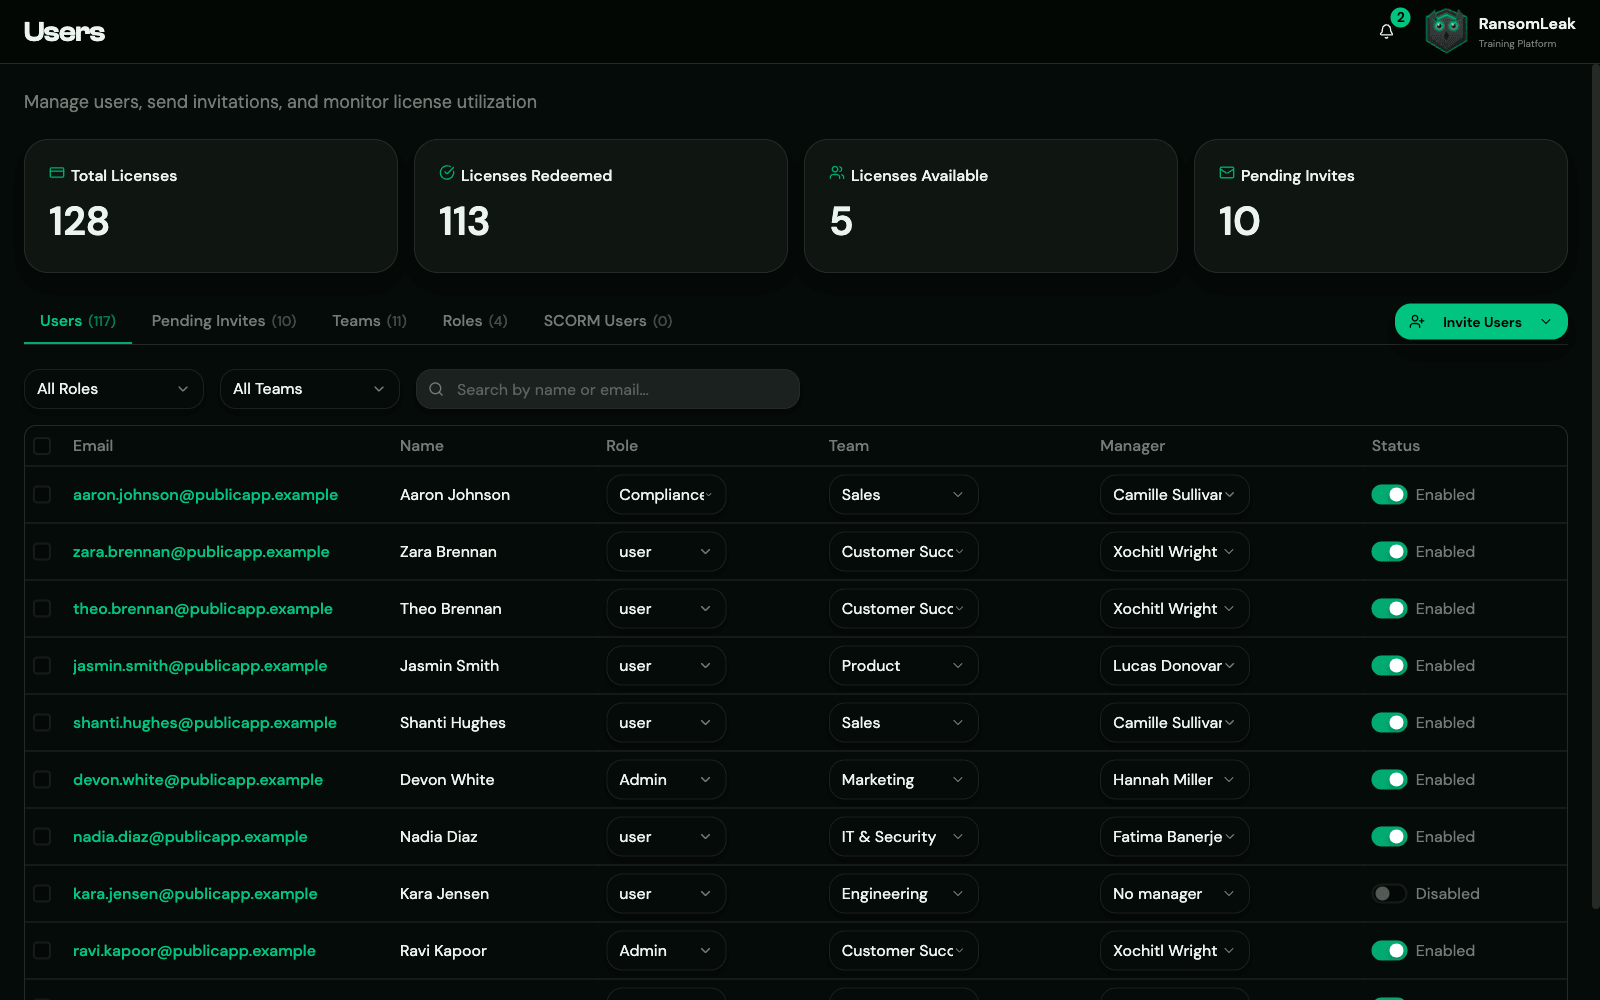Open Jasmin Smith's Product team dropdown
The image size is (1600, 1000).
point(903,666)
